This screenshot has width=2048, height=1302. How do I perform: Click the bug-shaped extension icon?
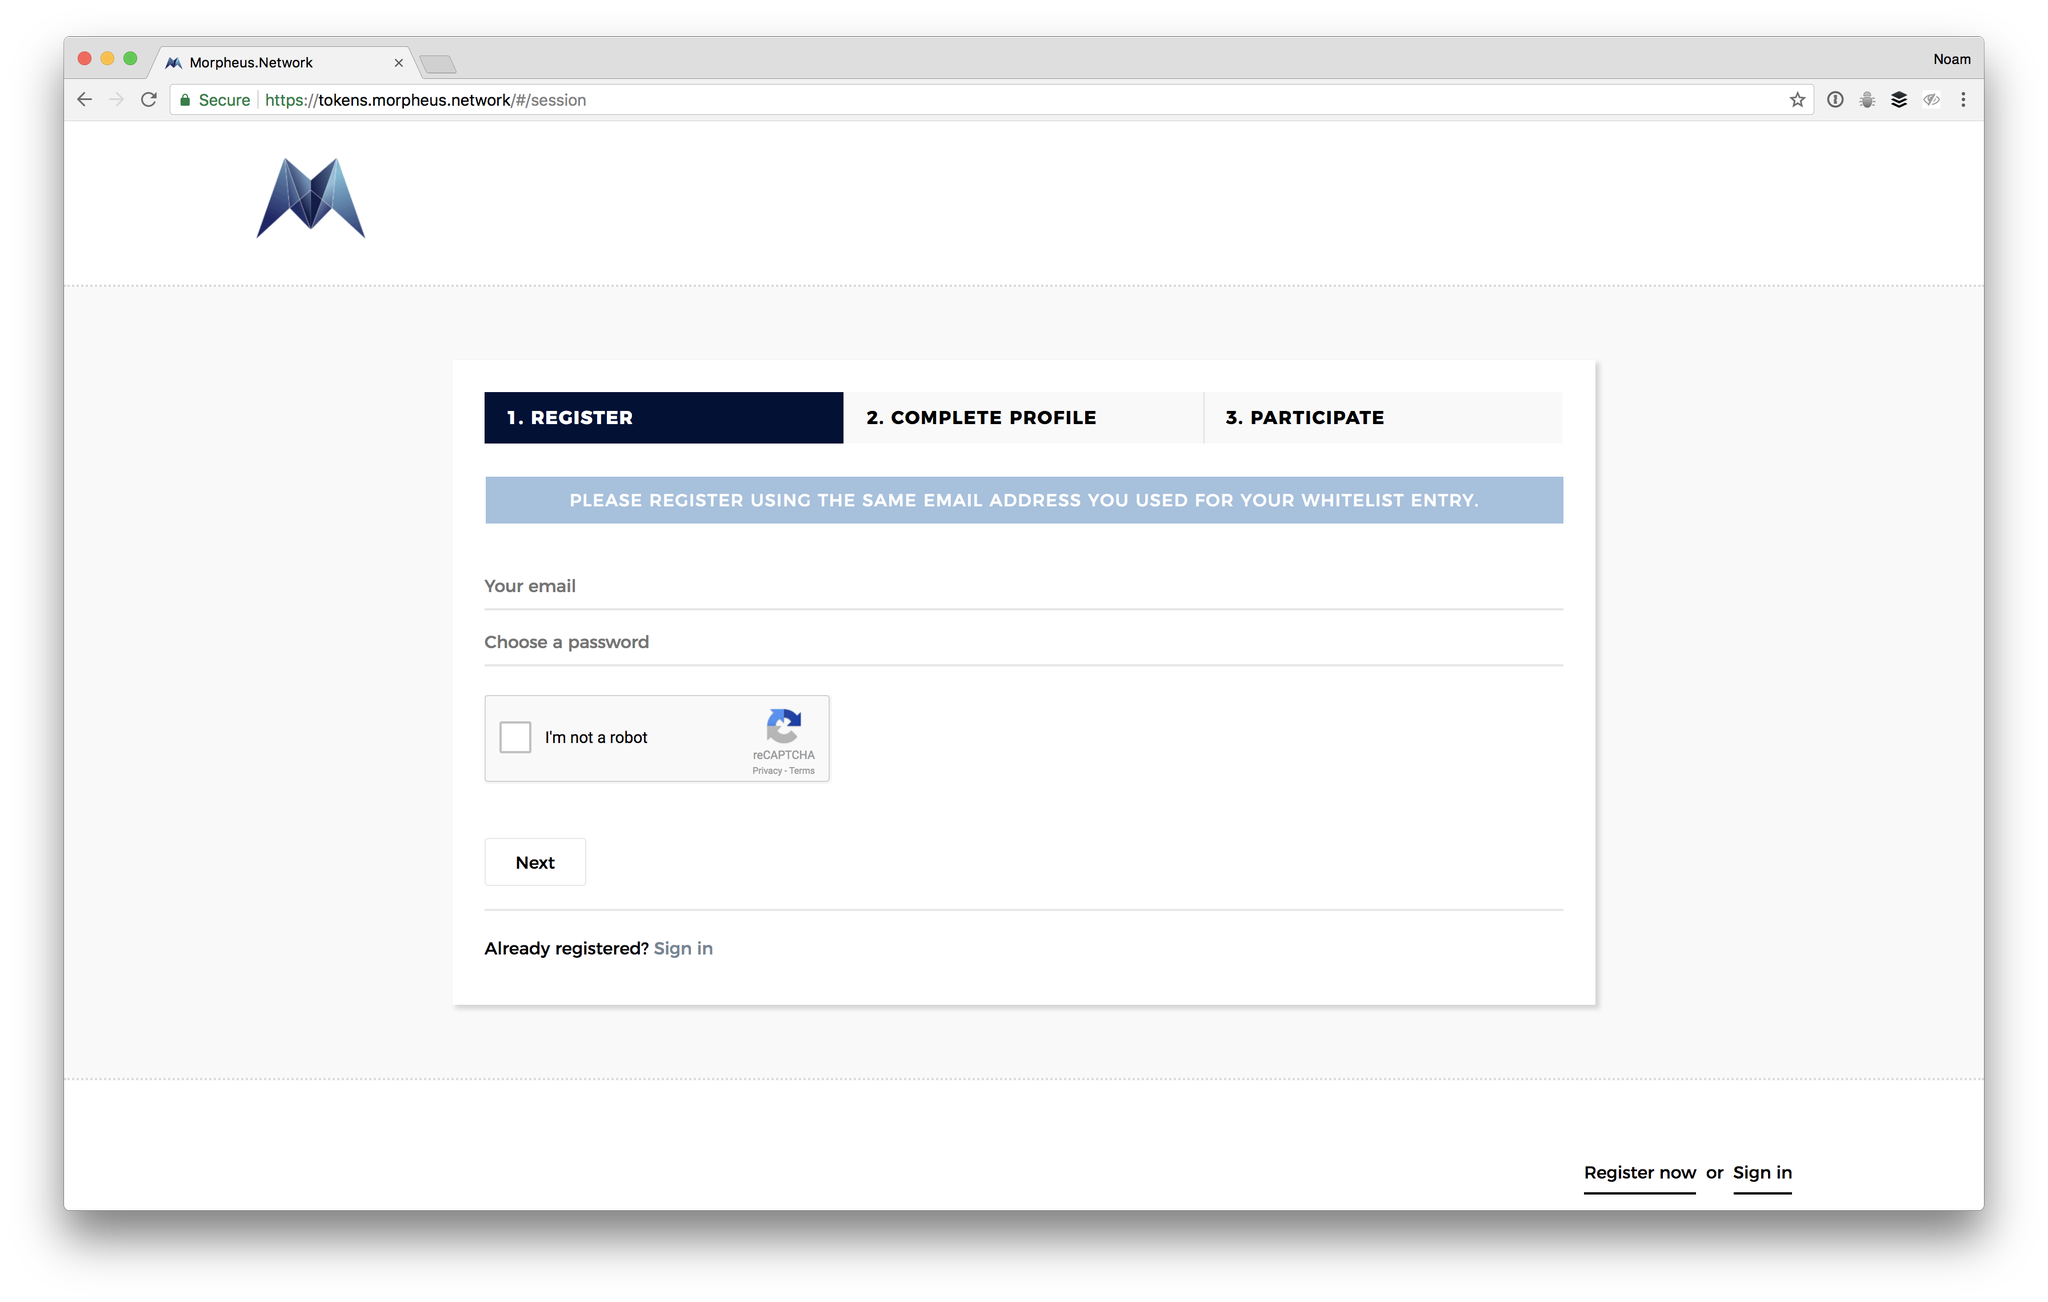(x=1866, y=99)
